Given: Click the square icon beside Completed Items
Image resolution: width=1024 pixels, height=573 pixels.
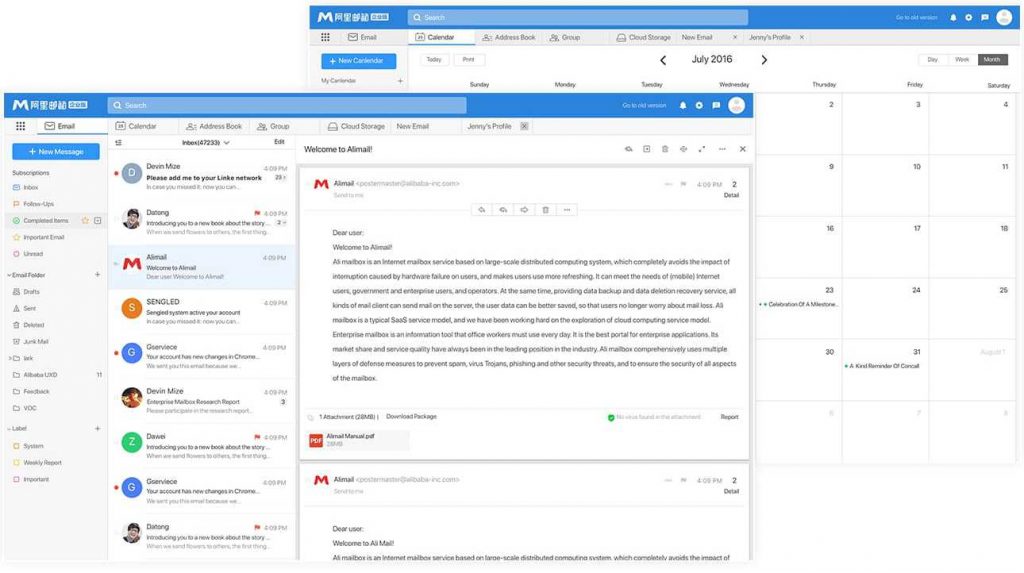Looking at the screenshot, I should pyautogui.click(x=98, y=221).
